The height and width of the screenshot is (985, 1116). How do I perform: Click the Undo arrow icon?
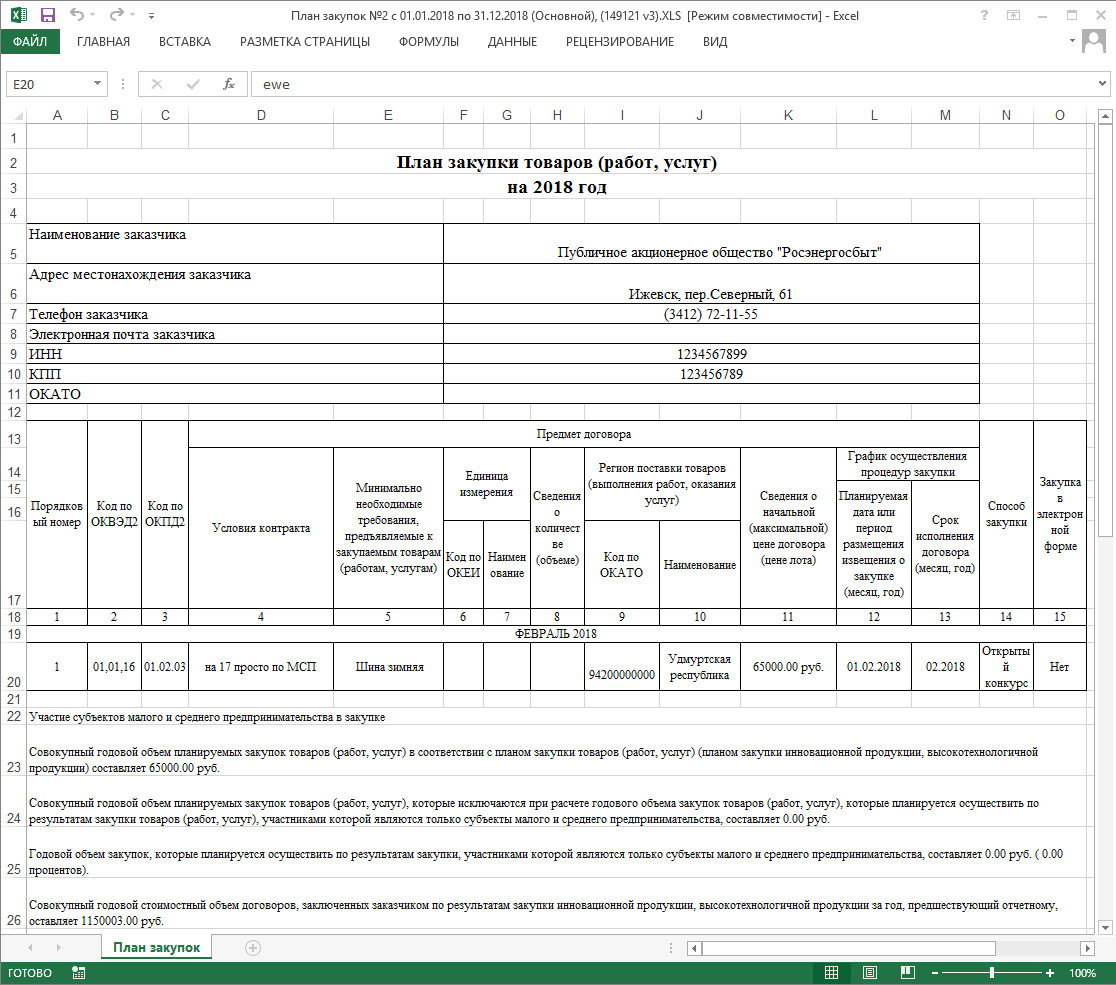[x=77, y=15]
